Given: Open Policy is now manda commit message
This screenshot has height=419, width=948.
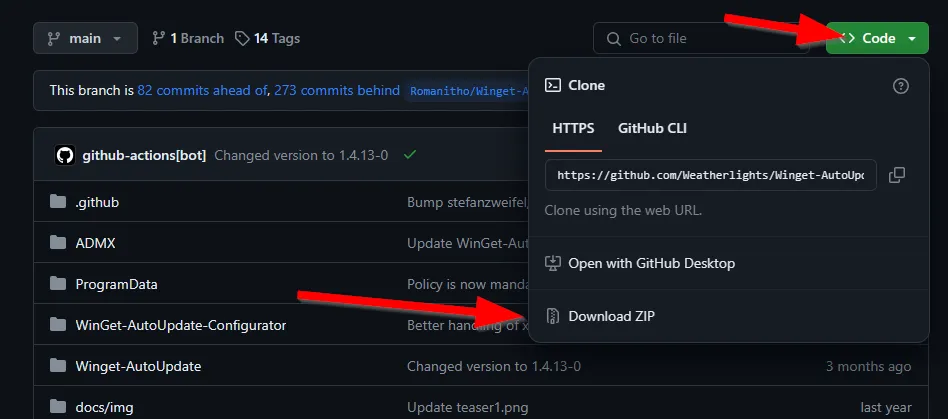Looking at the screenshot, I should pyautogui.click(x=468, y=284).
